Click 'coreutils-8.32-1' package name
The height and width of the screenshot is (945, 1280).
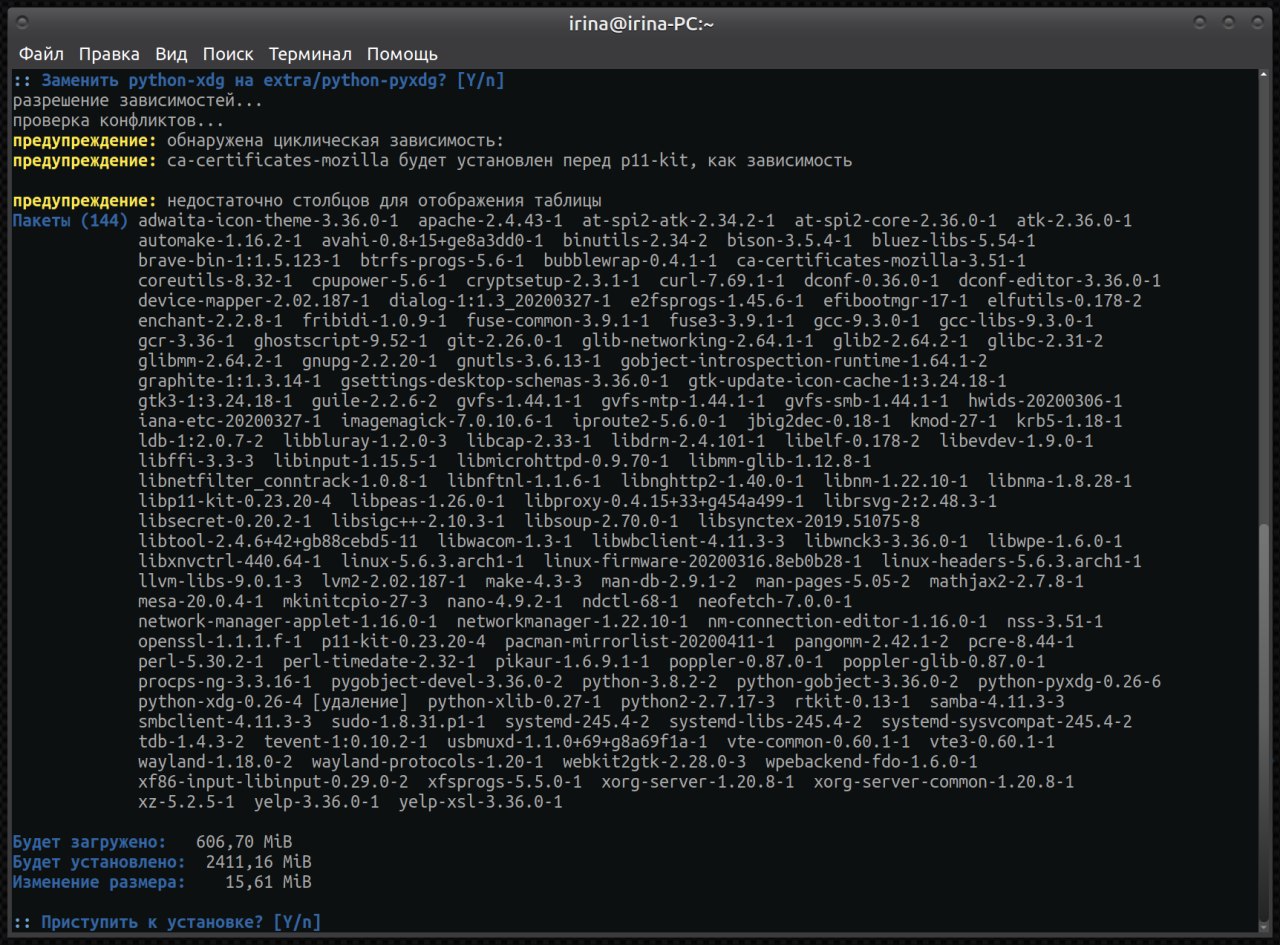215,280
